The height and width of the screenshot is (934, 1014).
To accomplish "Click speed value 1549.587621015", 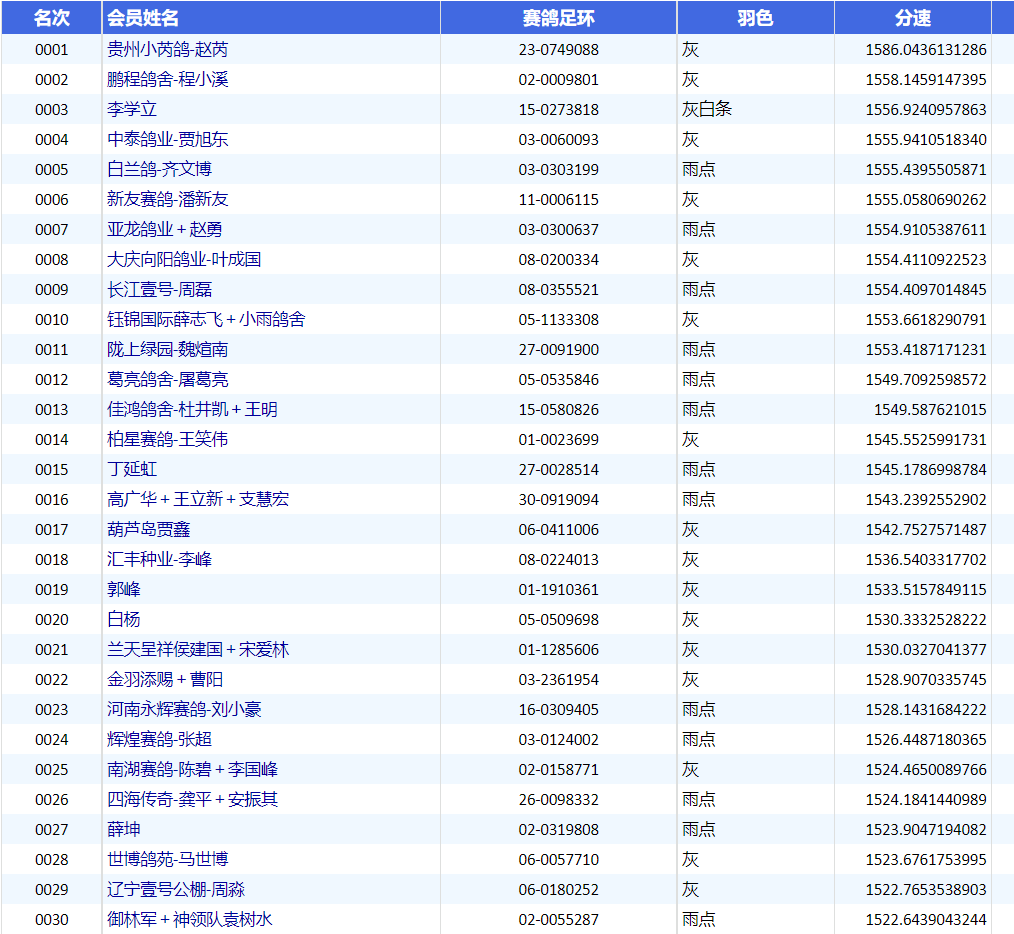I will point(930,409).
